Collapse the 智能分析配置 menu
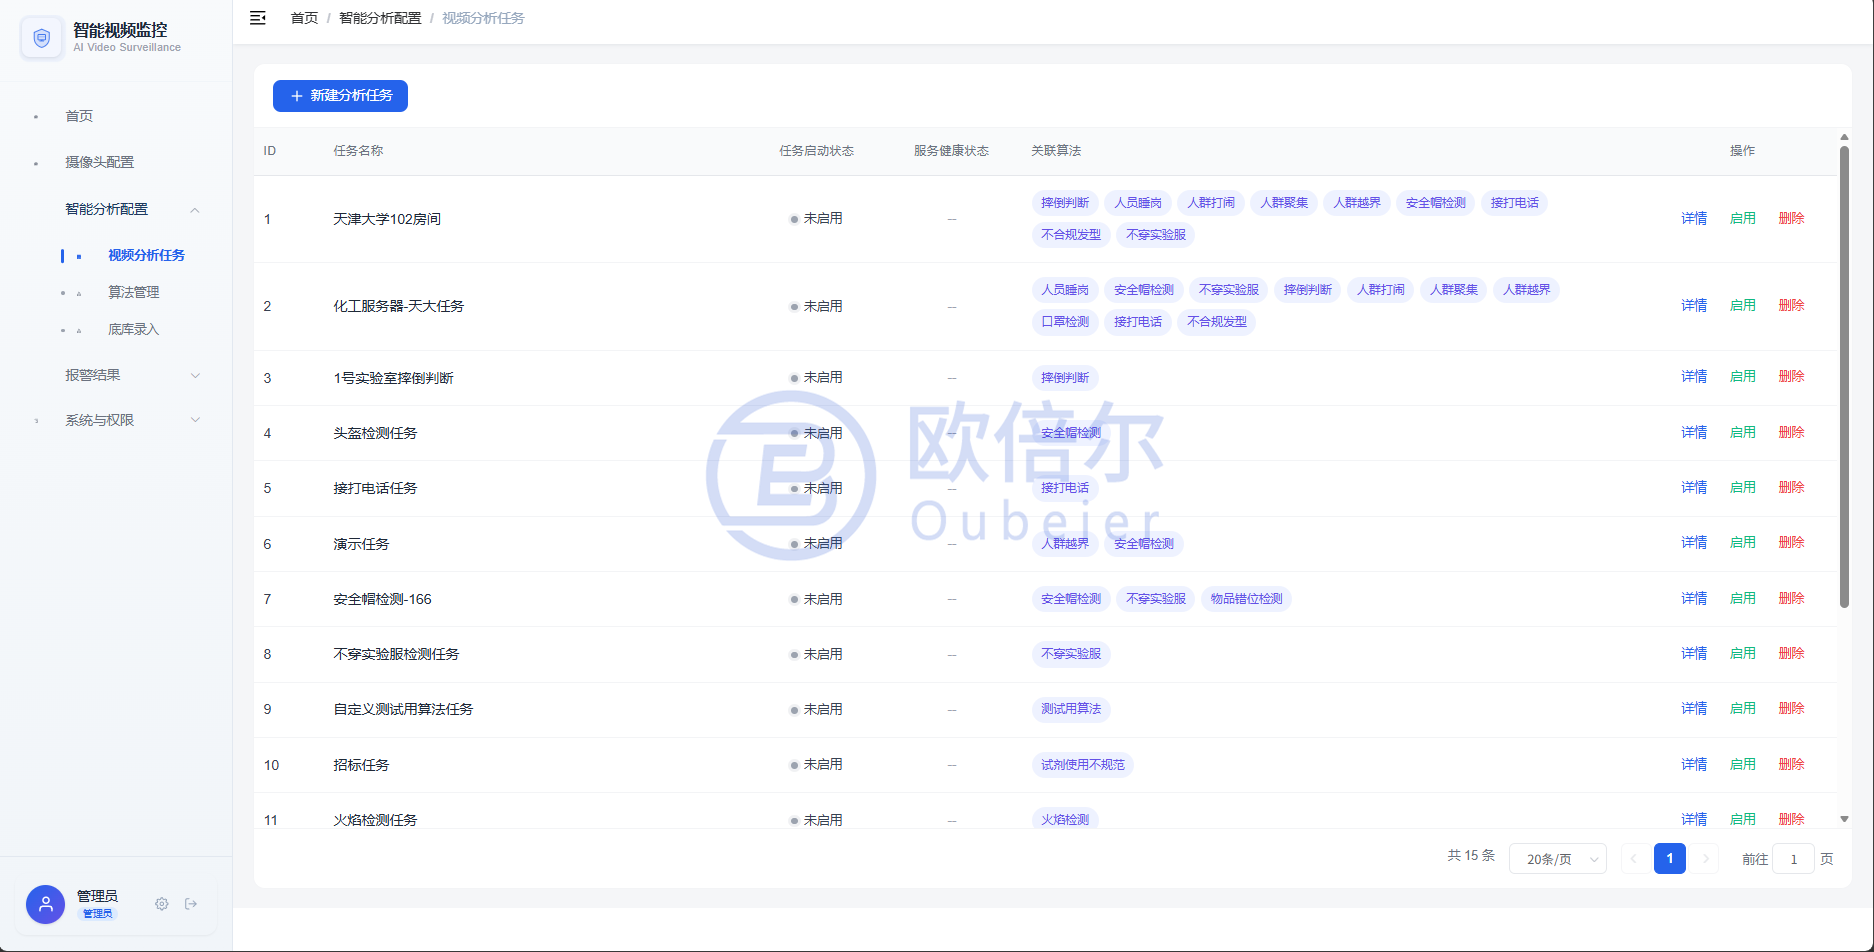 (x=195, y=209)
